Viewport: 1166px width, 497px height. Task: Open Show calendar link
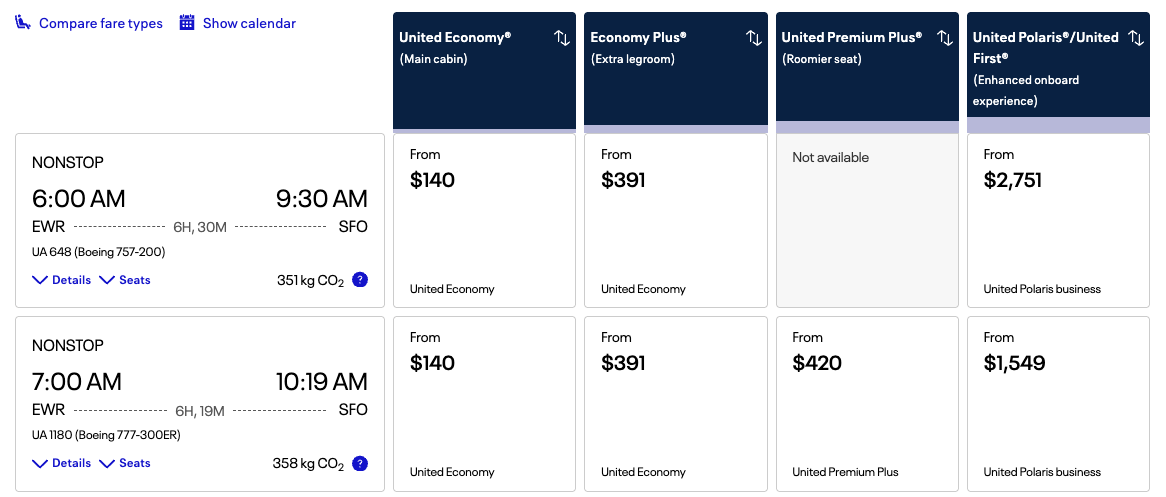pos(249,23)
